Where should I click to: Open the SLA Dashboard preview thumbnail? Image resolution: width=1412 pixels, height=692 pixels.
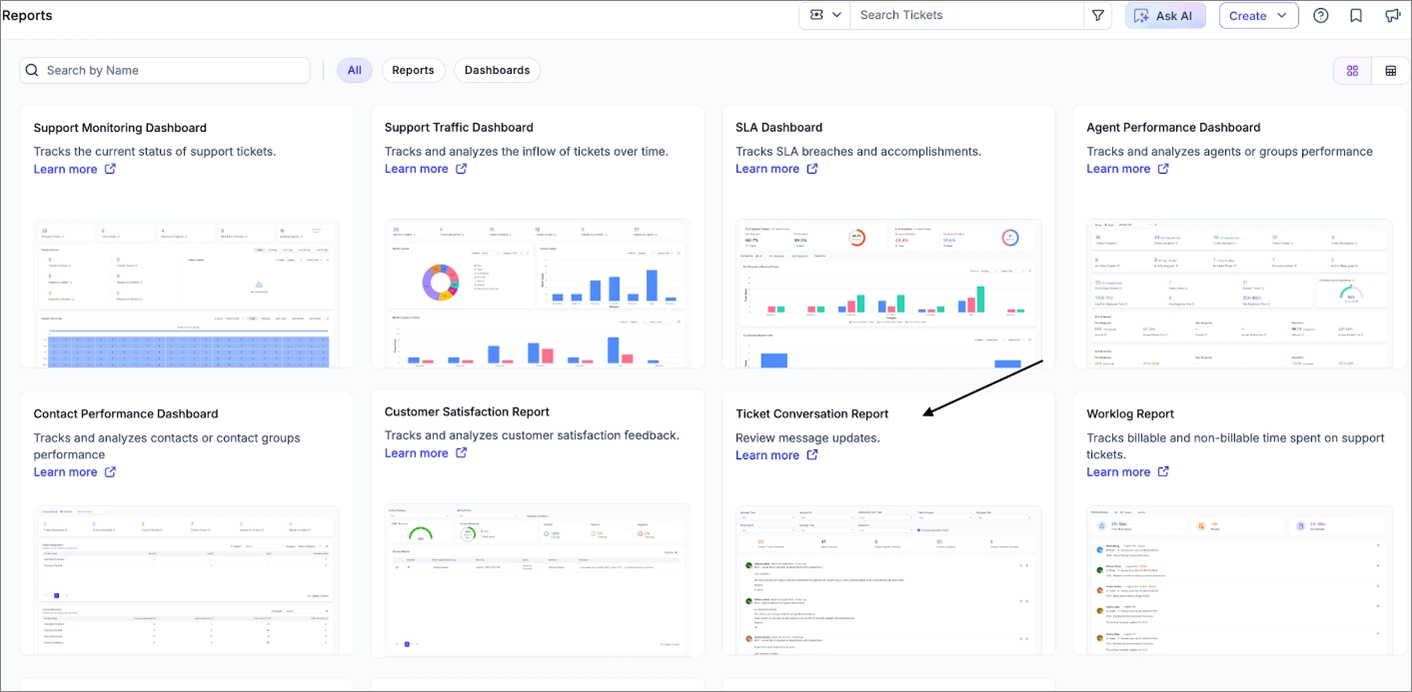click(x=888, y=293)
